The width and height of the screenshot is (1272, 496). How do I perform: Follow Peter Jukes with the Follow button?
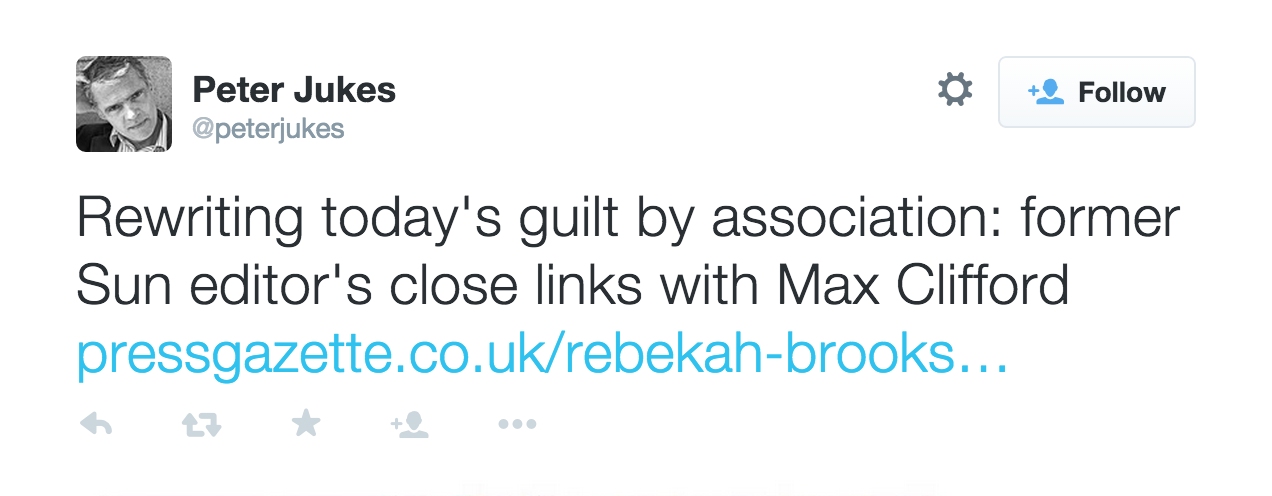click(x=1097, y=92)
